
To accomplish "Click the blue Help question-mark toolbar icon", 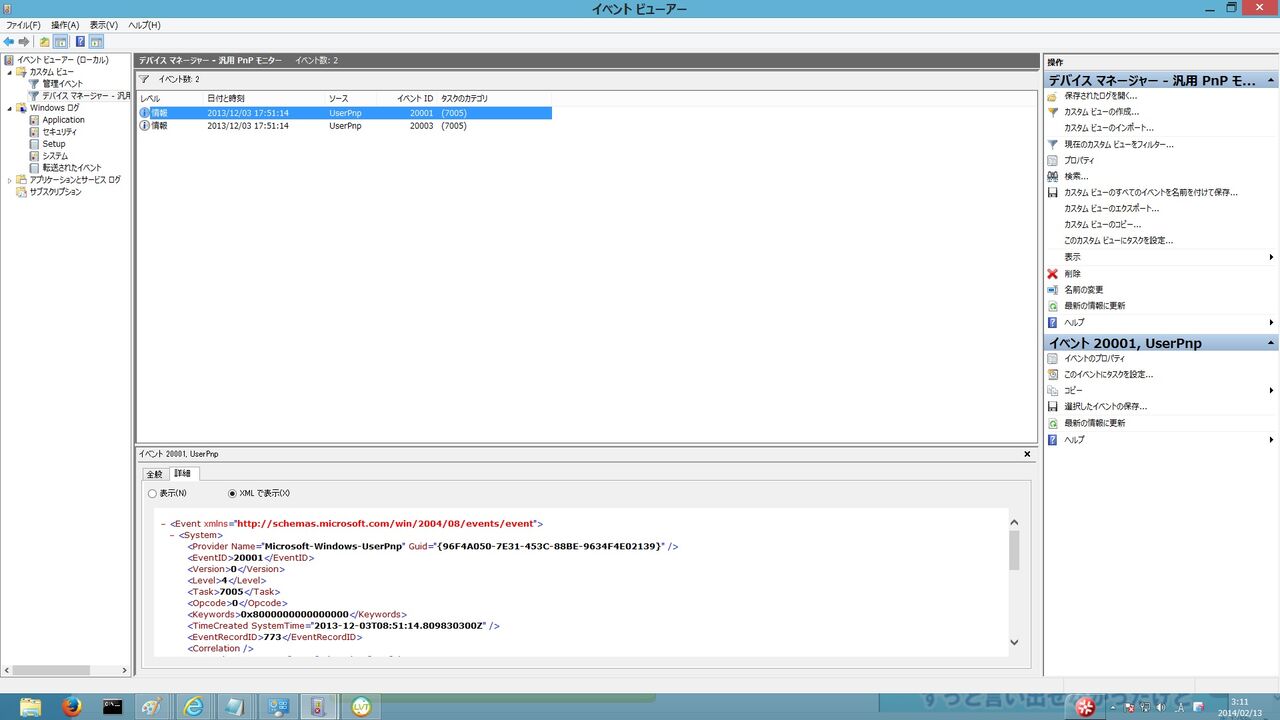I will pyautogui.click(x=80, y=42).
